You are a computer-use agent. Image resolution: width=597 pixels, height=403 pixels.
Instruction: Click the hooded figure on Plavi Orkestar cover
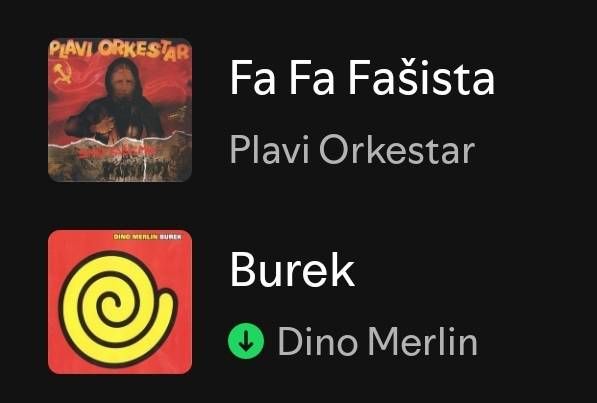pyautogui.click(x=118, y=101)
